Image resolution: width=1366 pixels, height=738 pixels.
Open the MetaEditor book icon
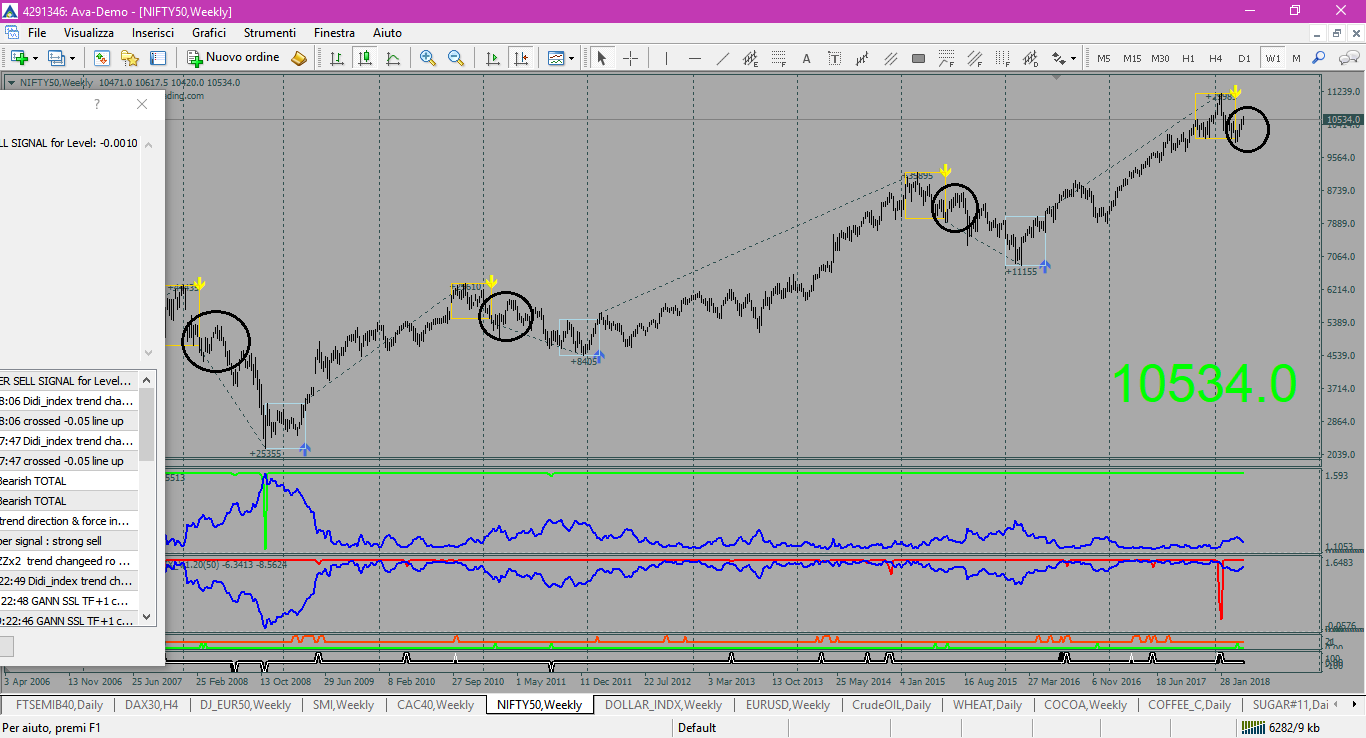(298, 58)
